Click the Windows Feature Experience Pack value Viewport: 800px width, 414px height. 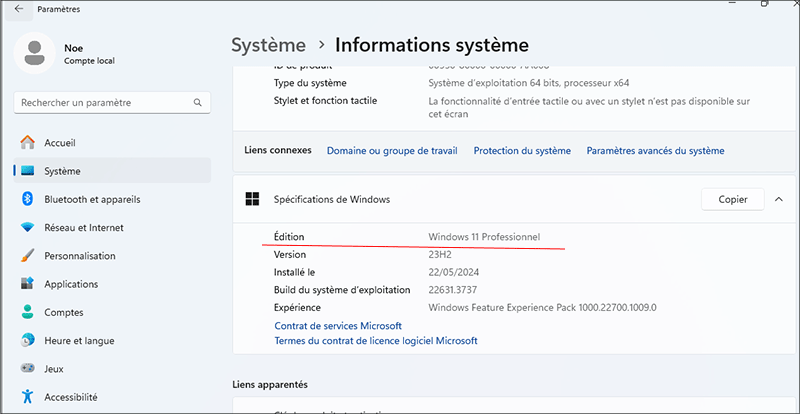(542, 308)
